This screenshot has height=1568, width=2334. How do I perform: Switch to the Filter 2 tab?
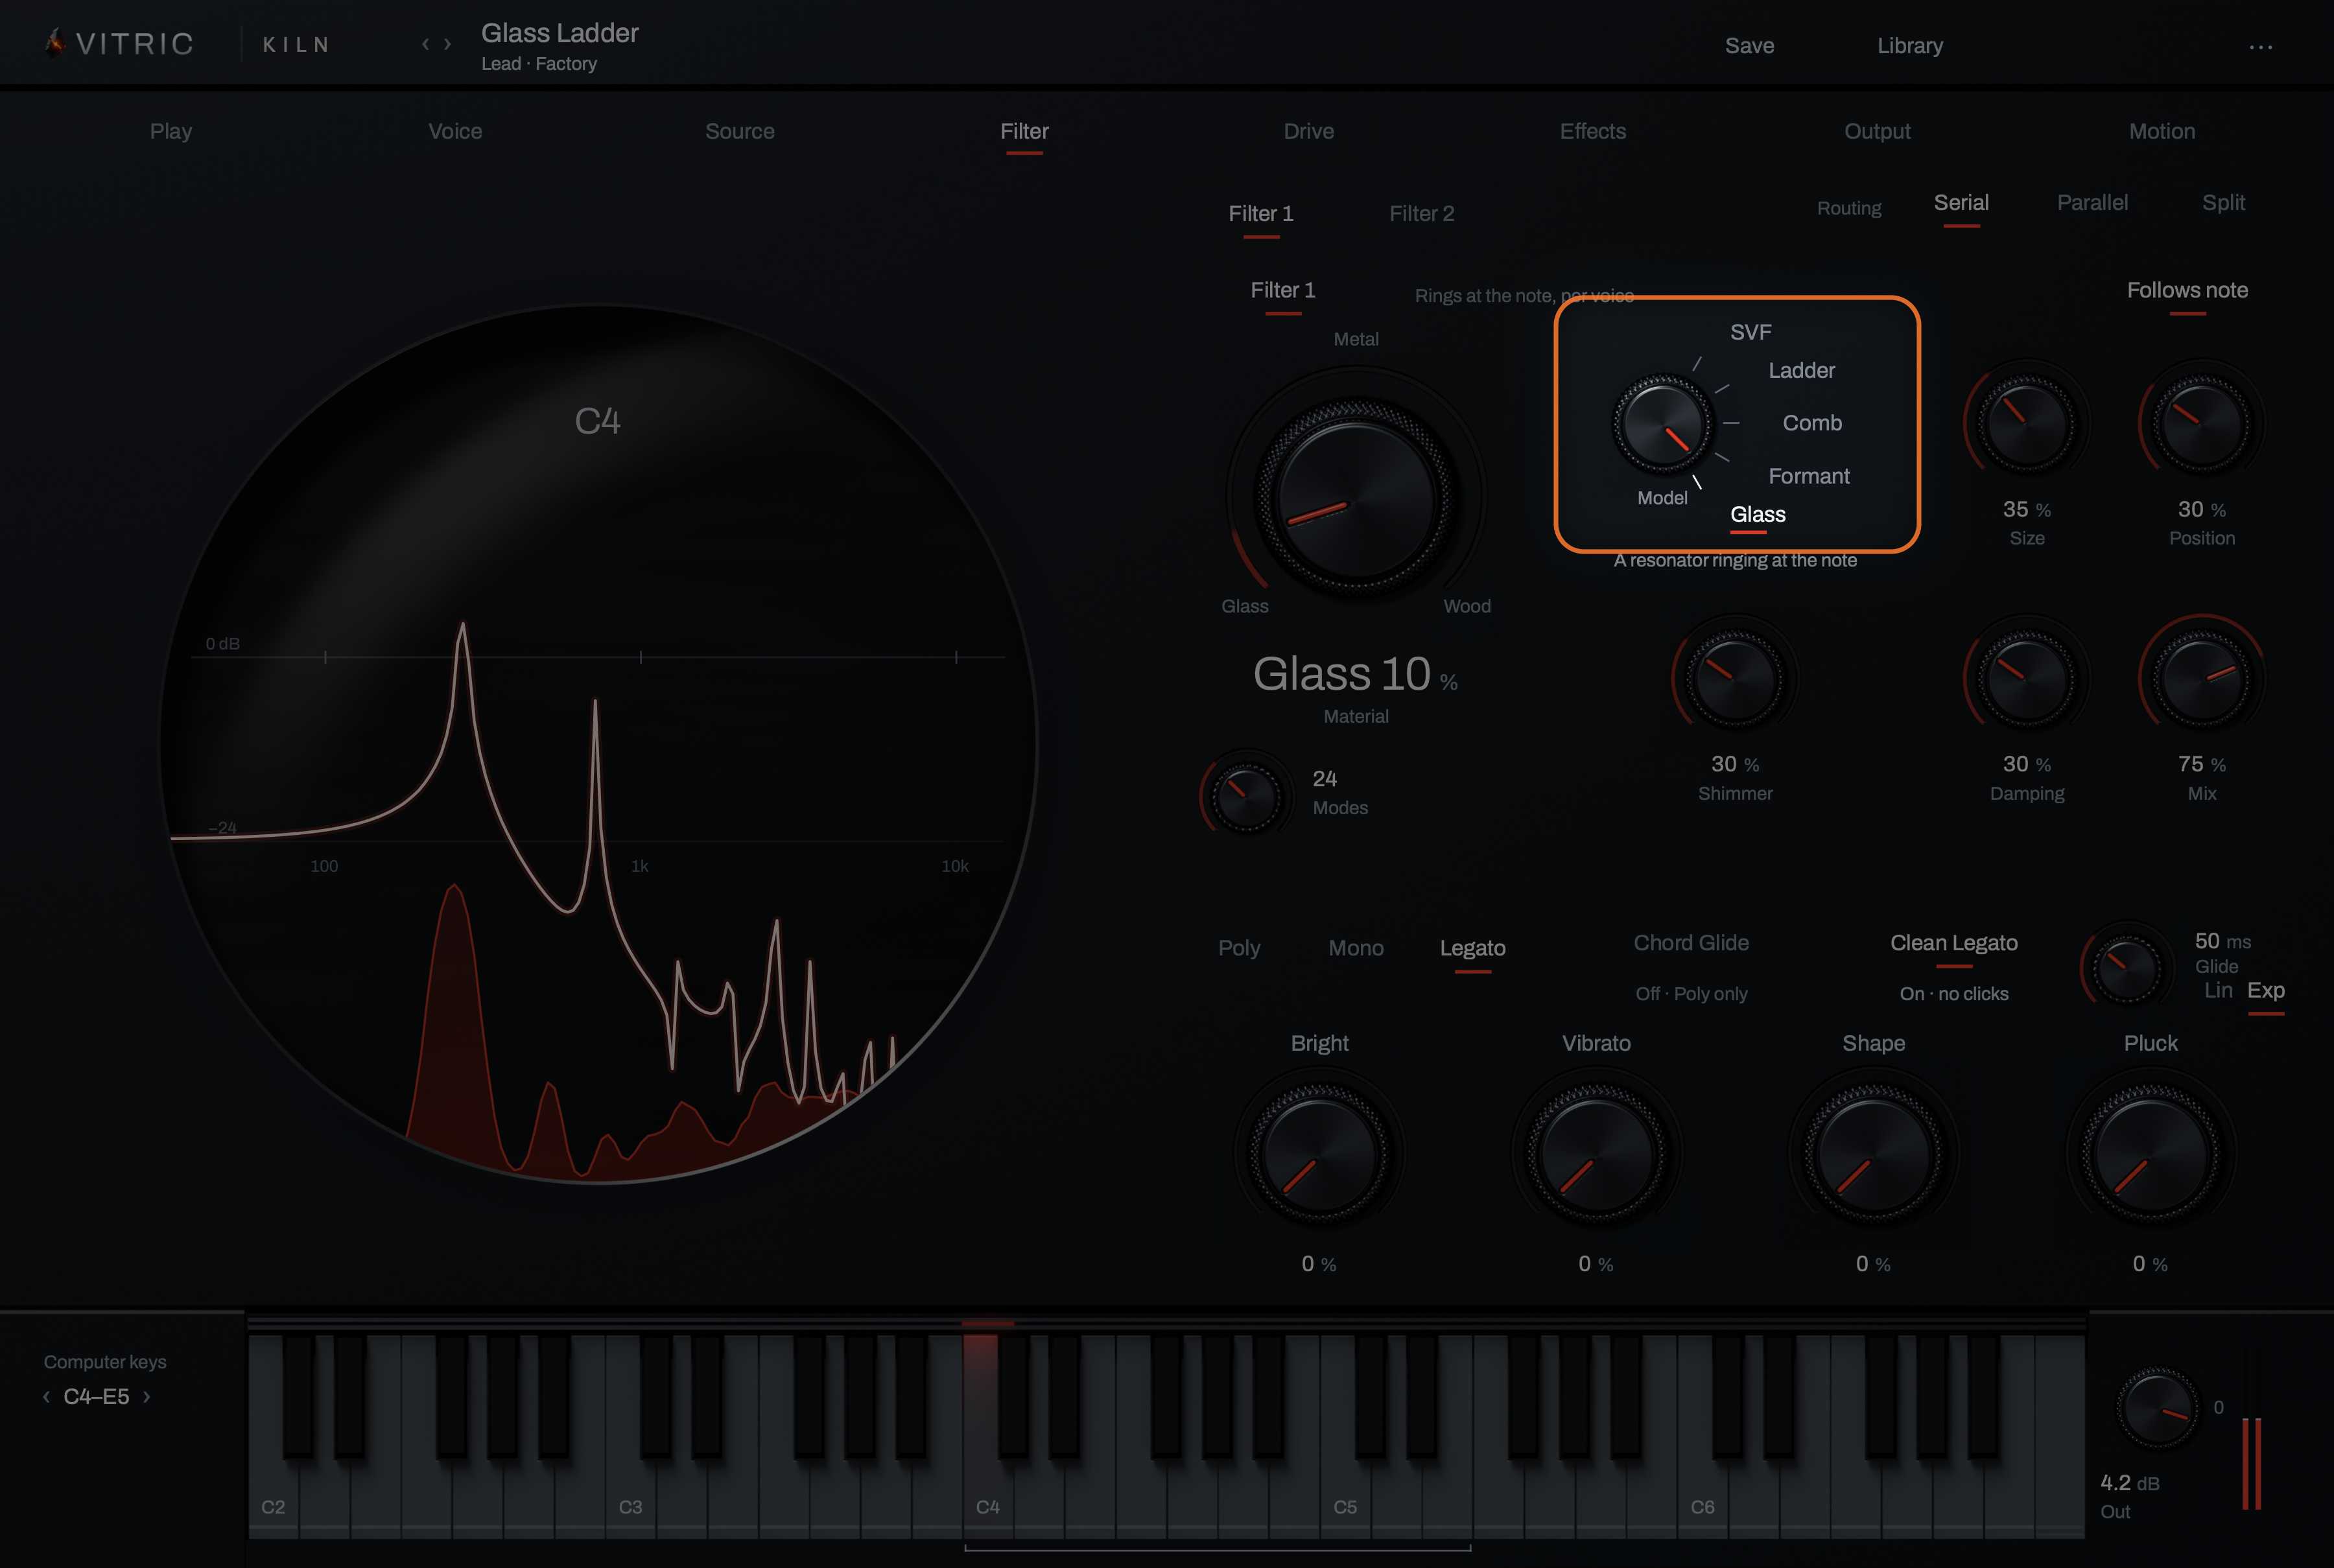click(1421, 213)
